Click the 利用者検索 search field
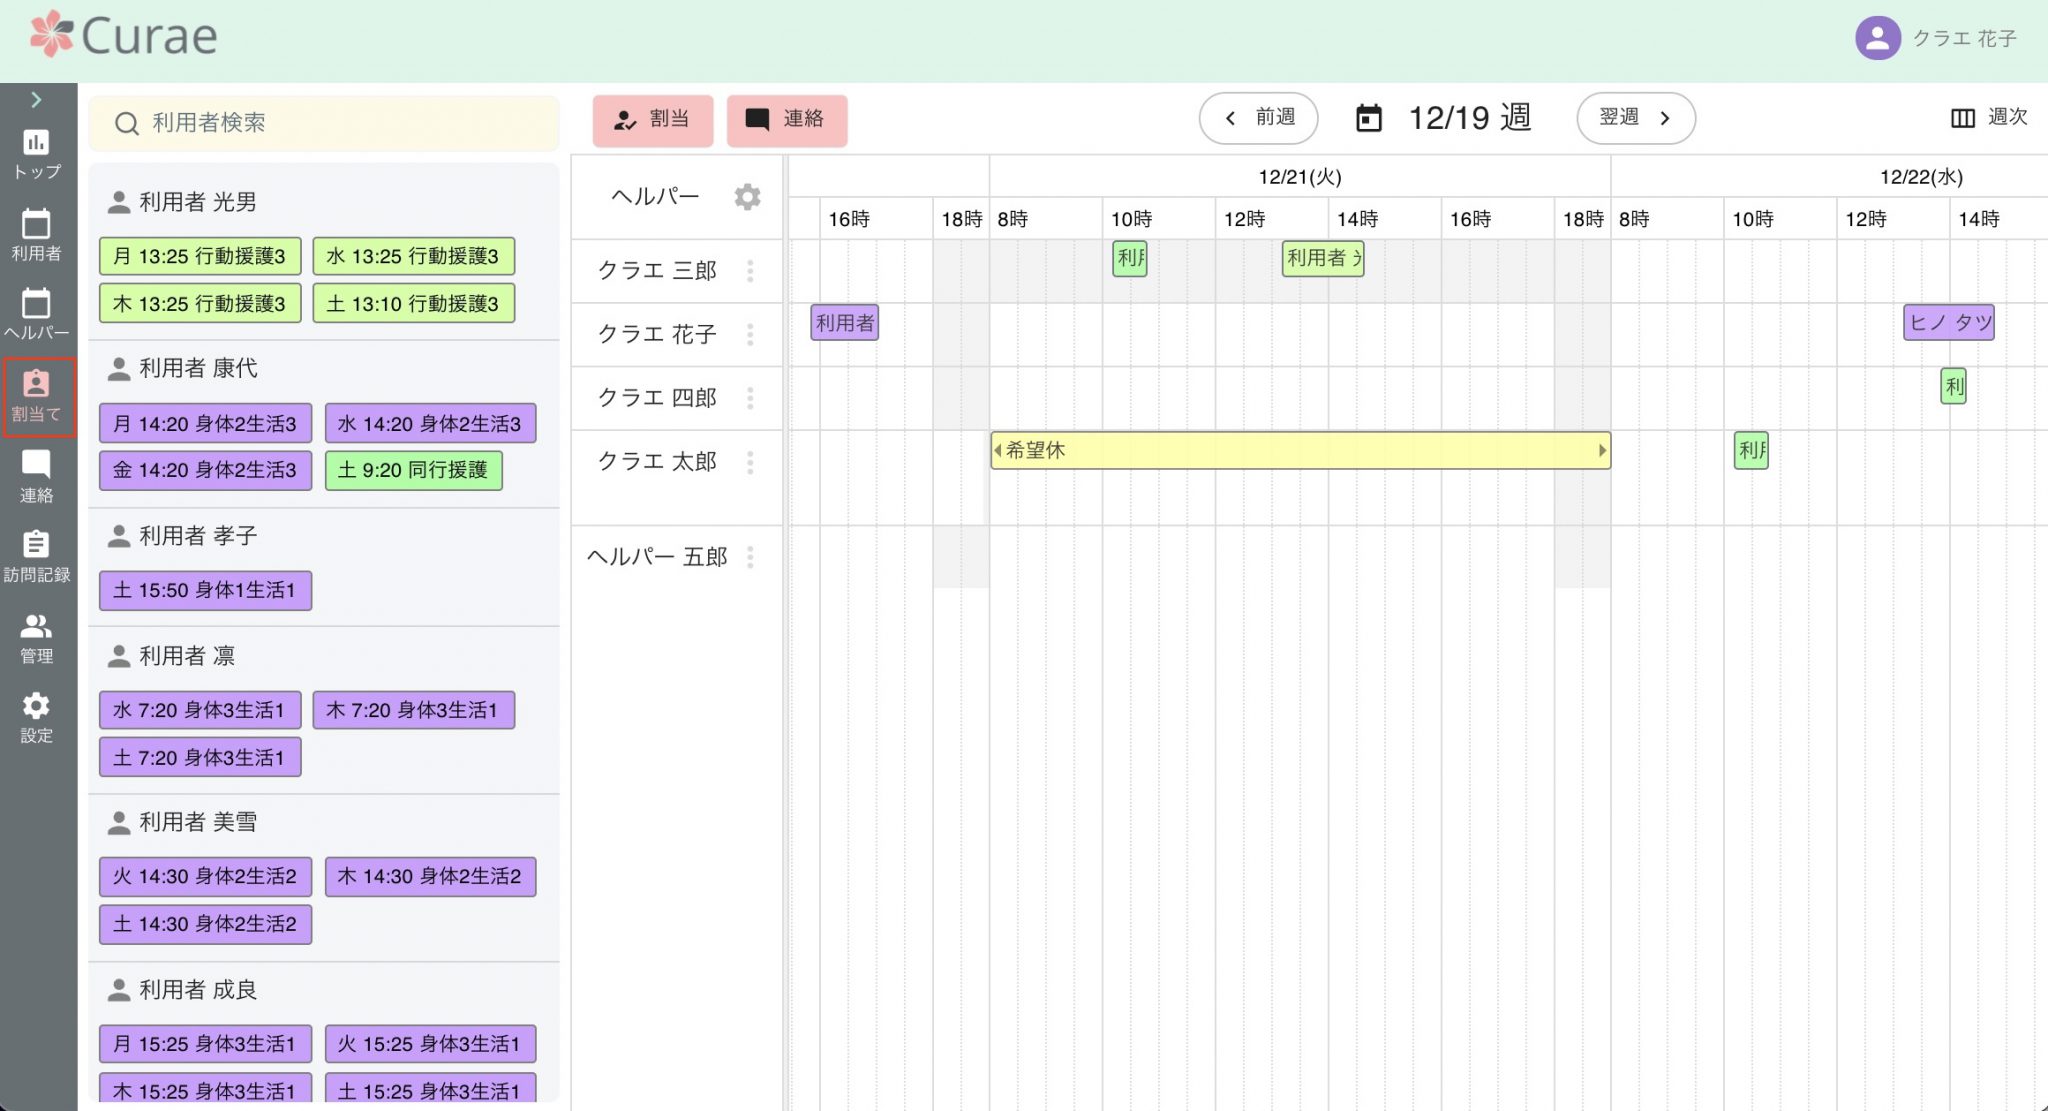Viewport: 2048px width, 1111px height. click(x=324, y=123)
